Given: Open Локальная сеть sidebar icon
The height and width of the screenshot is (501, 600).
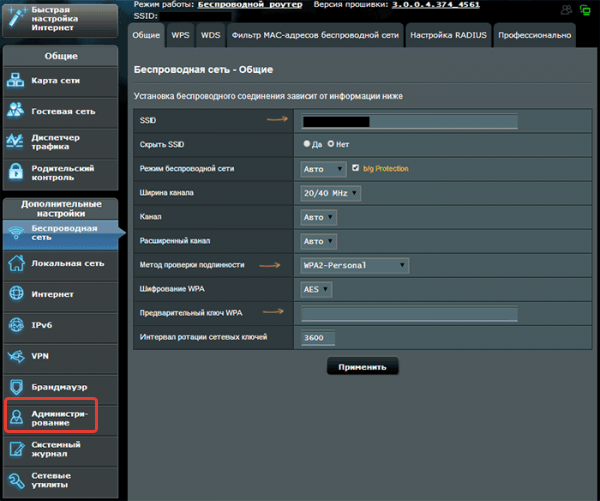Looking at the screenshot, I should point(17,263).
